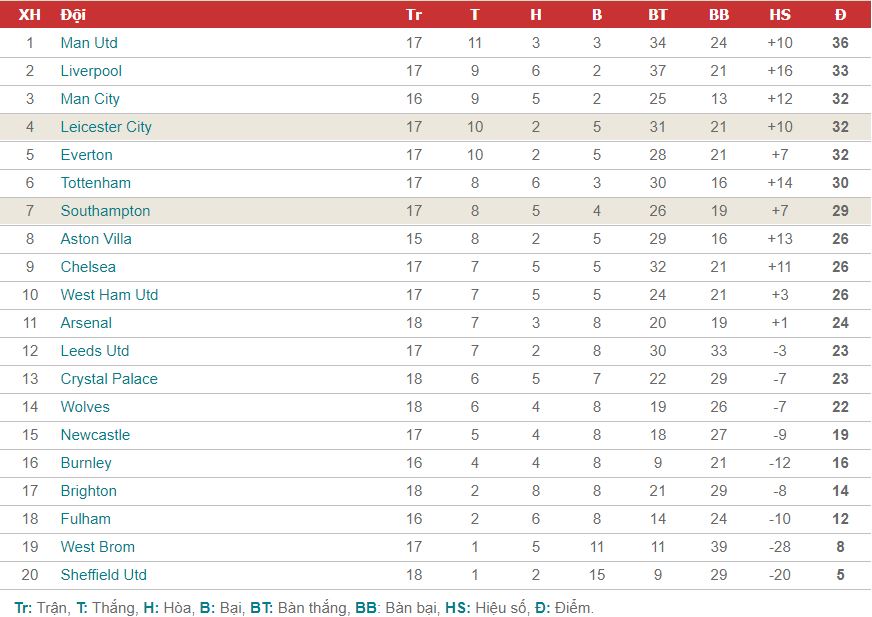Click the Everton team link

point(87,155)
